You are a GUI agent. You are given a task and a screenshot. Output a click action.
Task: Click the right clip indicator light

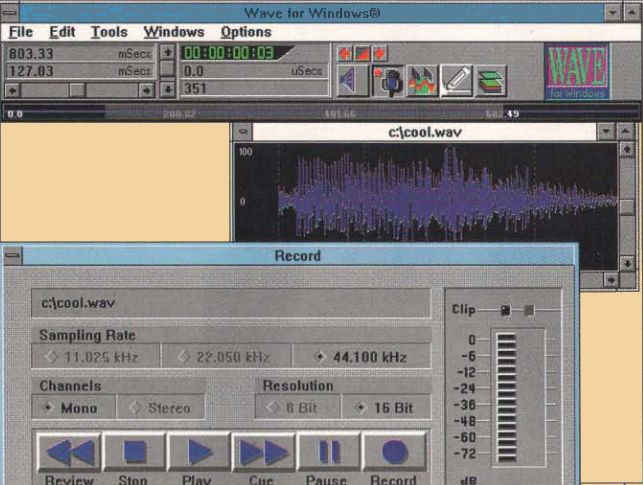point(529,310)
